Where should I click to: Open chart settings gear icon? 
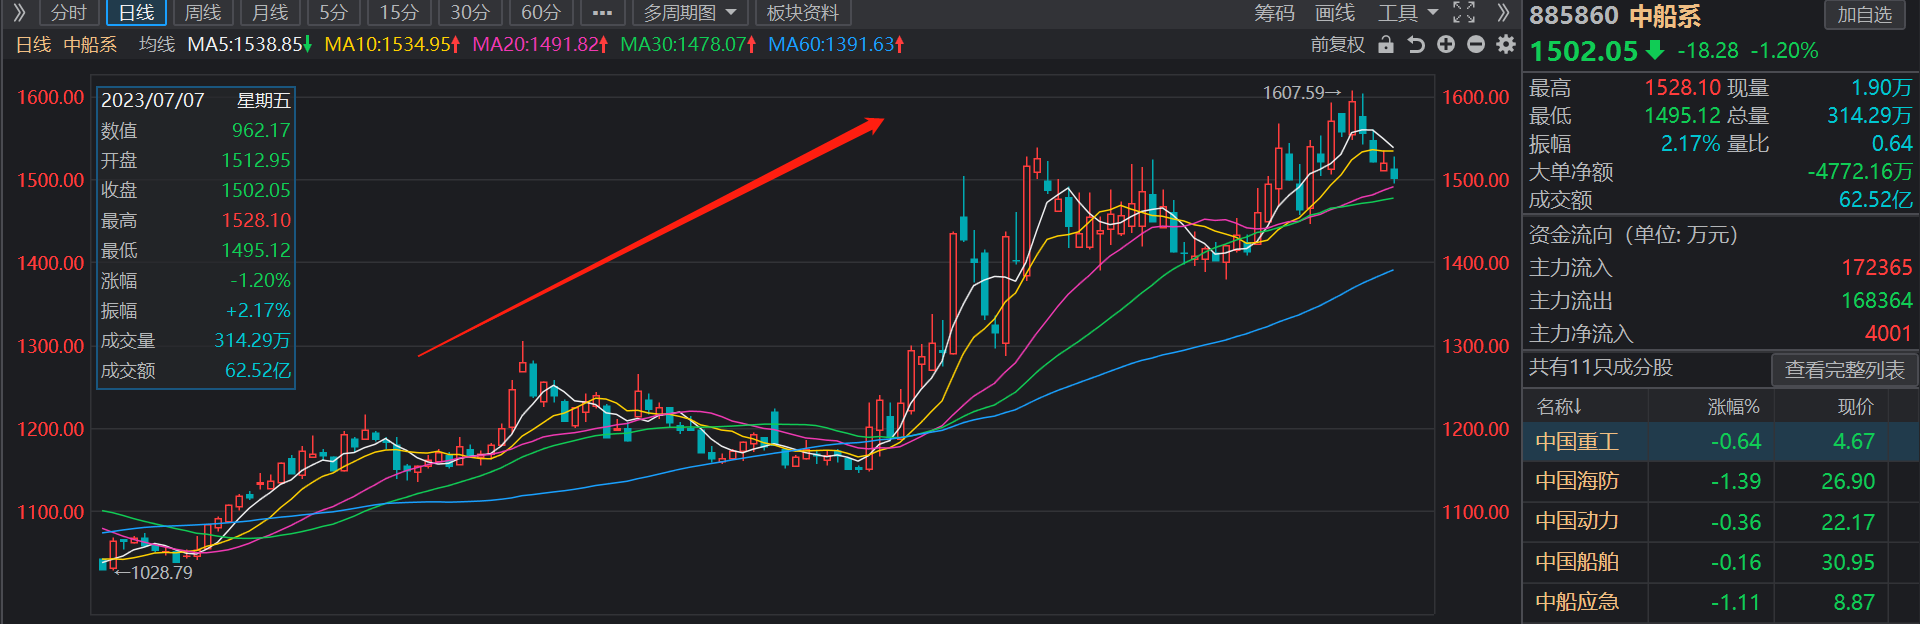pos(1506,45)
